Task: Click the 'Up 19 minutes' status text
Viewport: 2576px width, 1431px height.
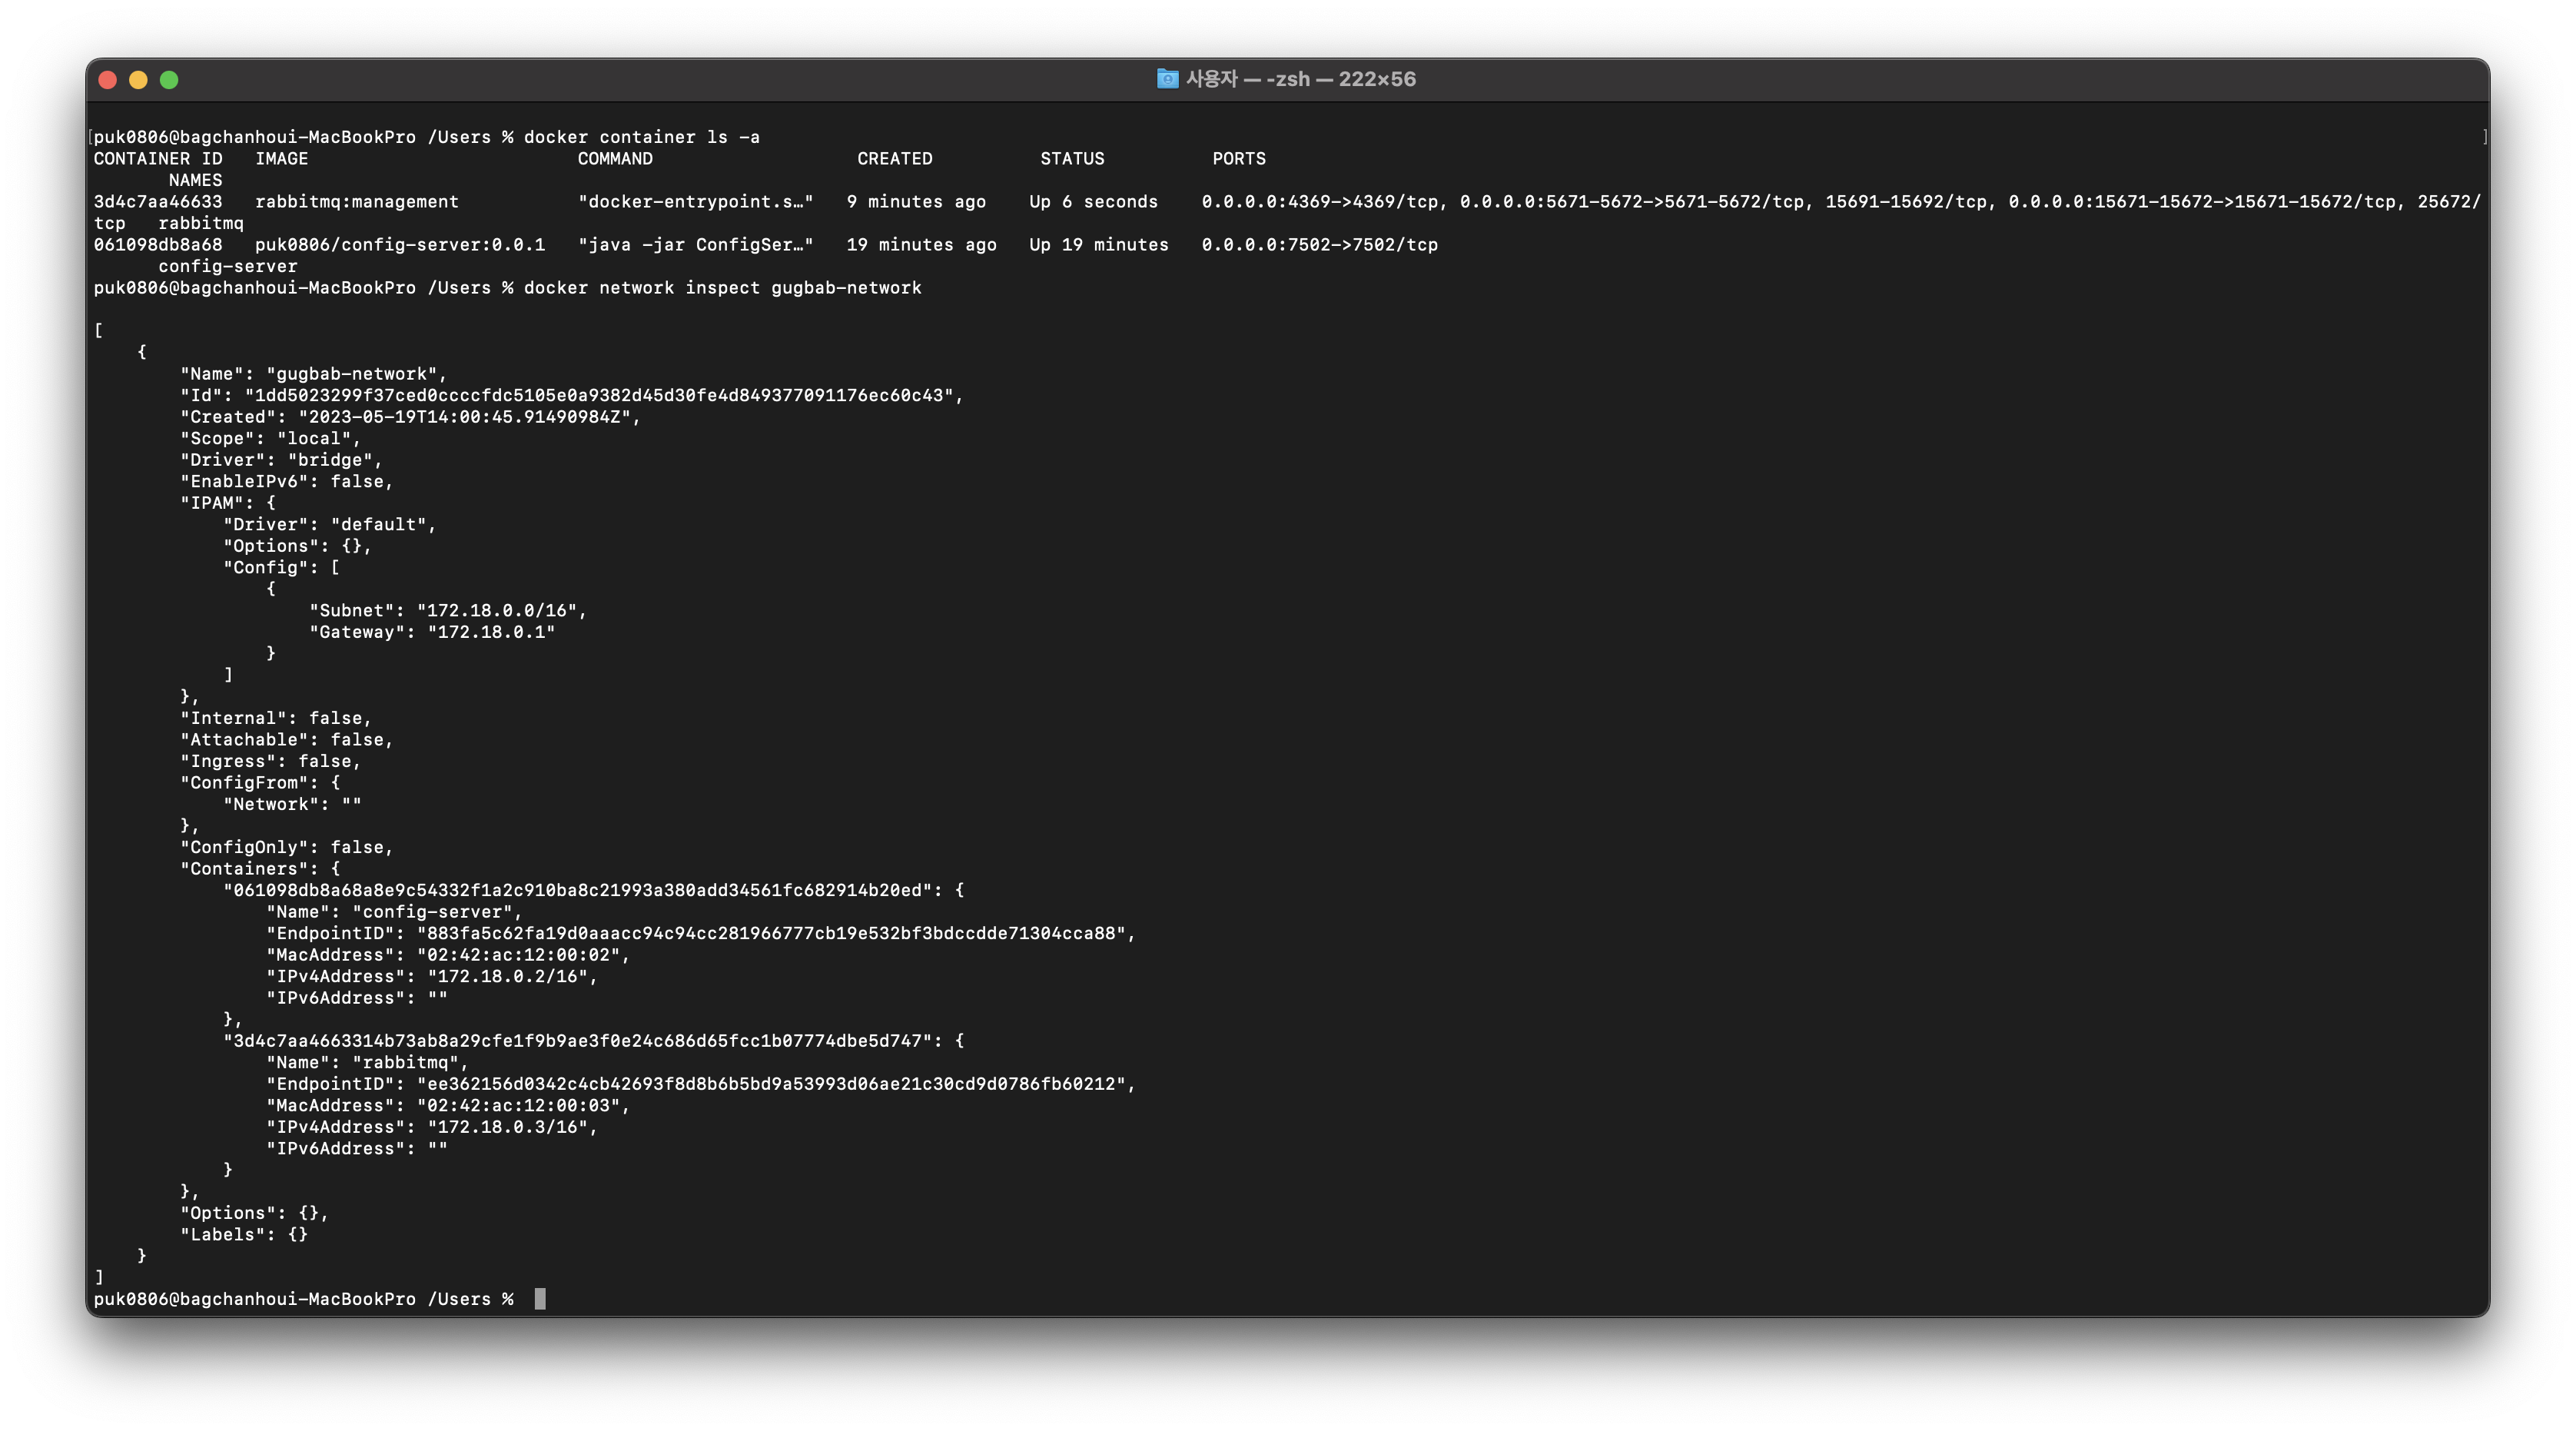Action: click(x=1098, y=245)
